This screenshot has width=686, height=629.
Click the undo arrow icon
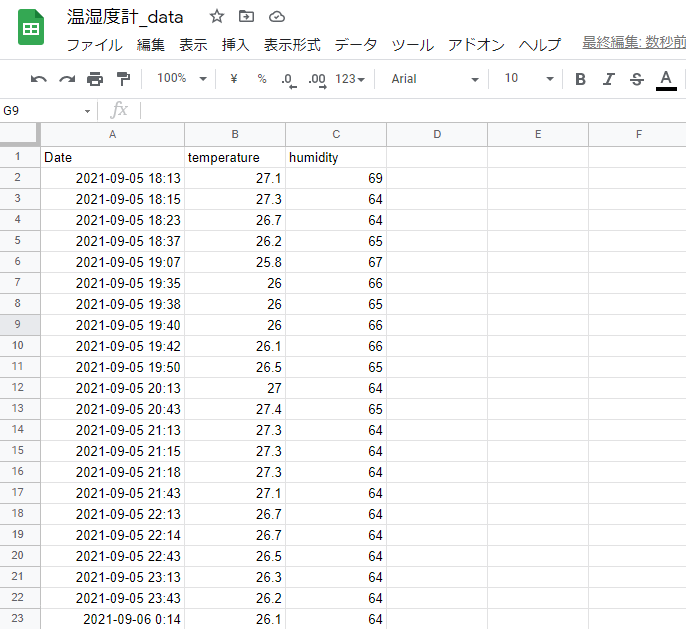tap(39, 79)
